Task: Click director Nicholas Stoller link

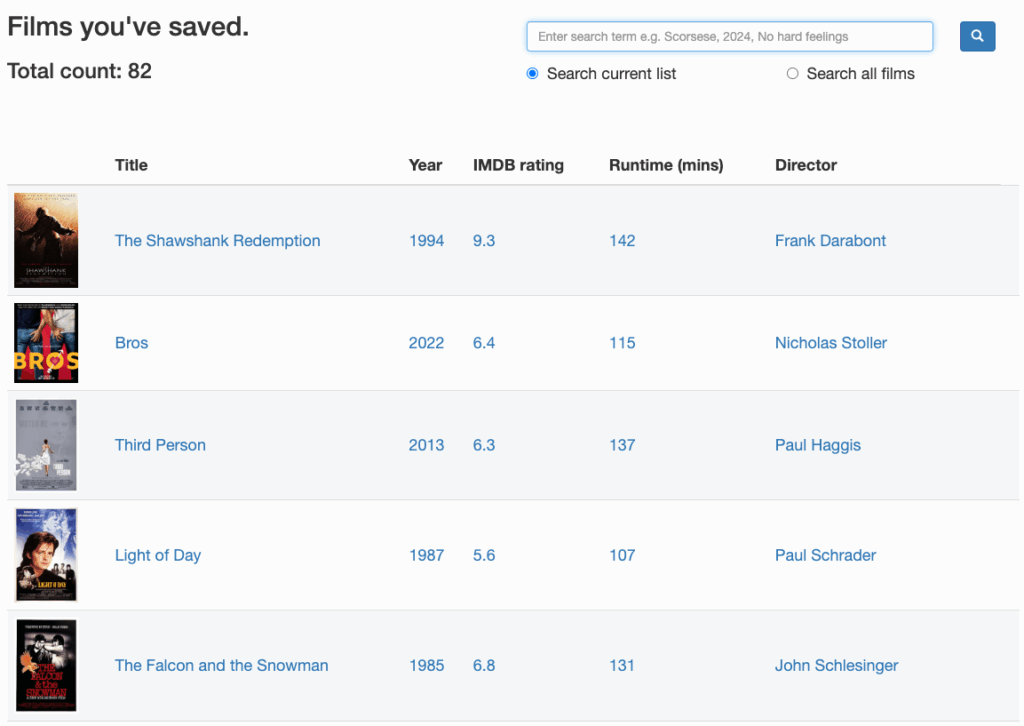Action: pos(831,343)
